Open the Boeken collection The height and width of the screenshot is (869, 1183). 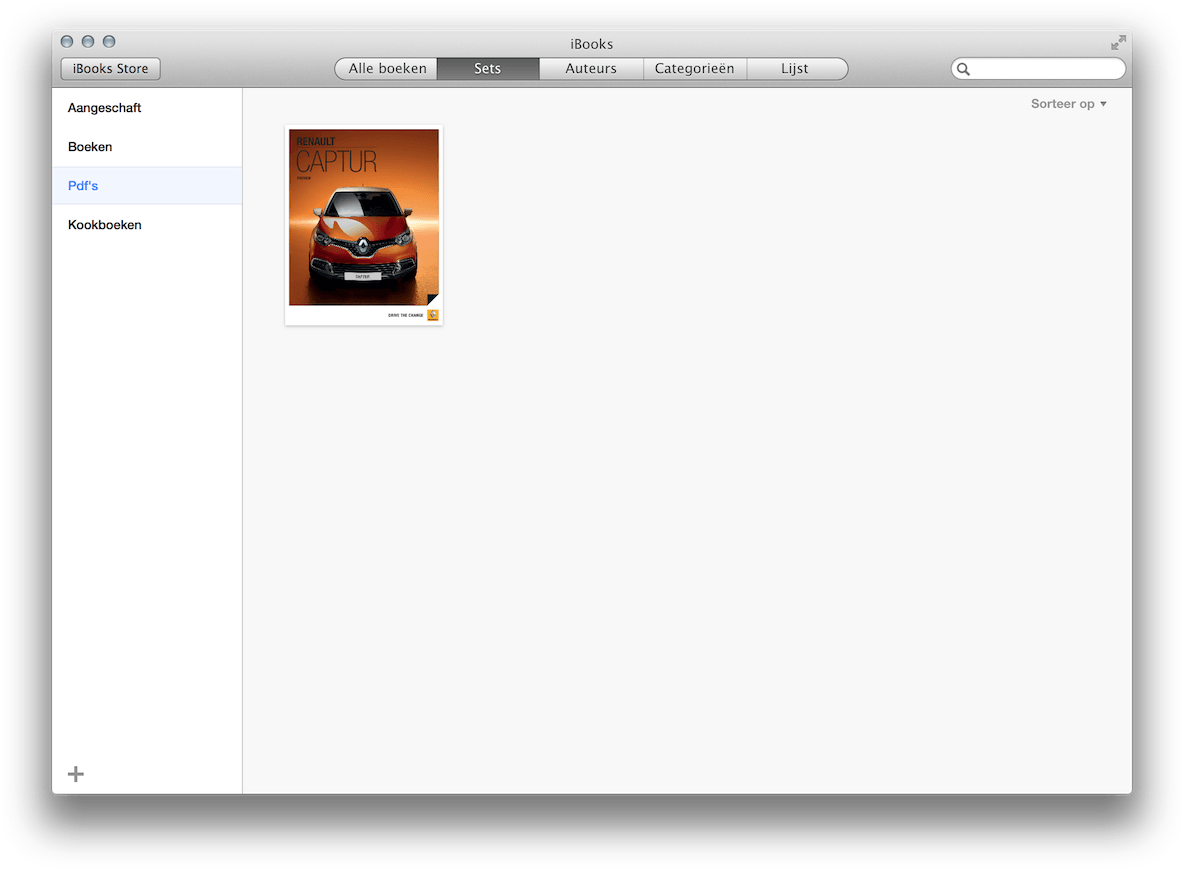pos(89,146)
